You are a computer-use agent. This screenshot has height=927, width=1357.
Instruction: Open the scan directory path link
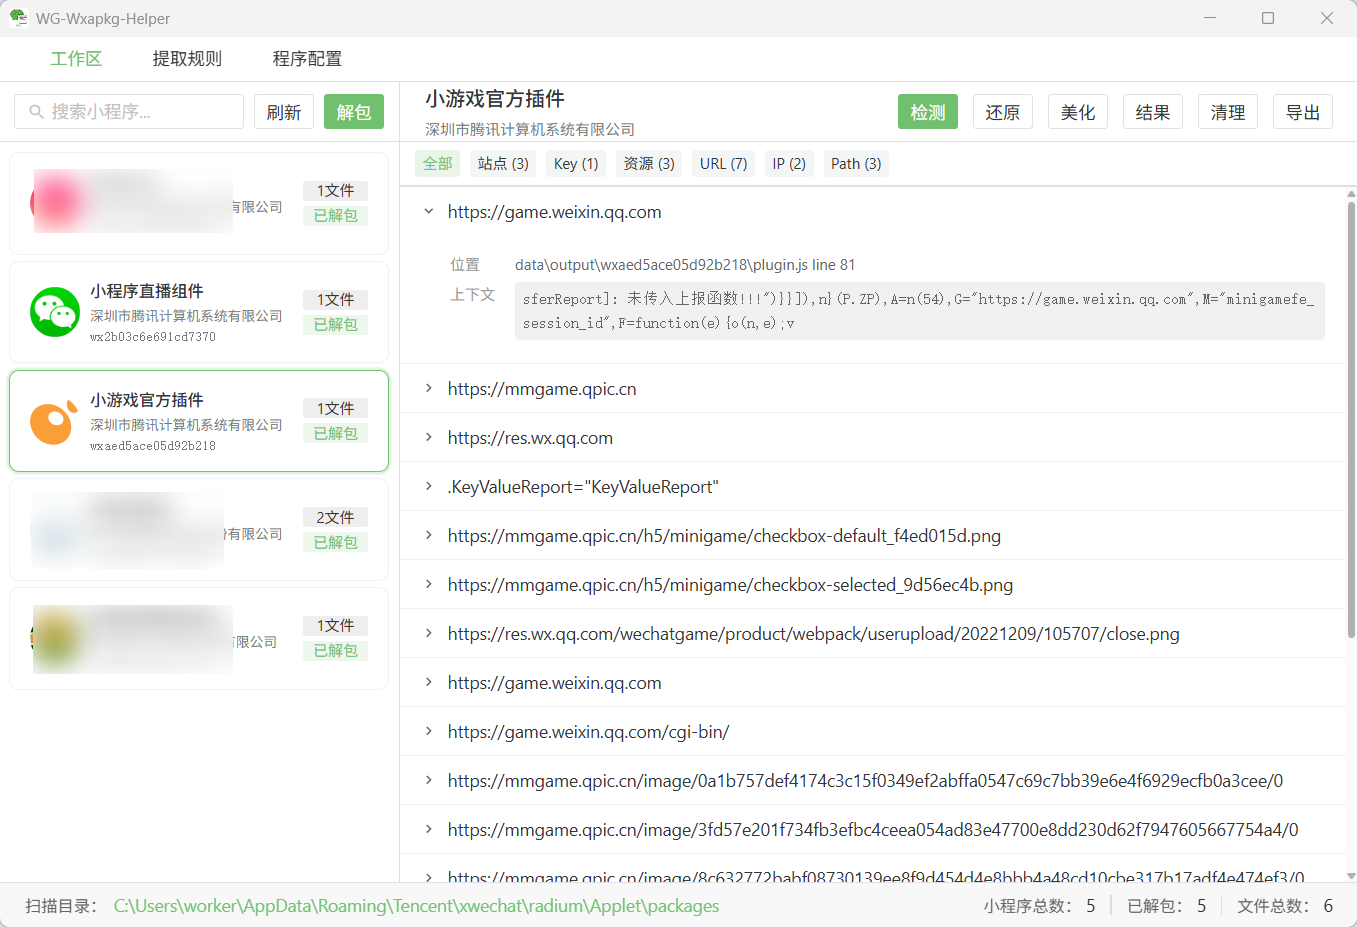tap(416, 906)
